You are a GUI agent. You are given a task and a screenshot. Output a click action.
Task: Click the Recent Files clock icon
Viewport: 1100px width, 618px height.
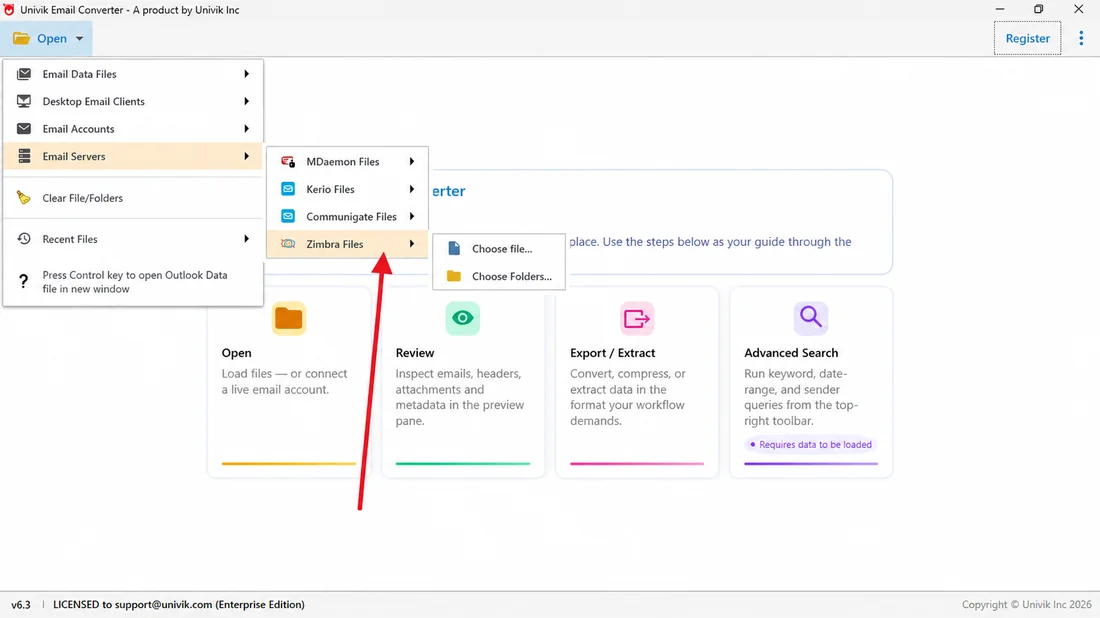click(24, 239)
